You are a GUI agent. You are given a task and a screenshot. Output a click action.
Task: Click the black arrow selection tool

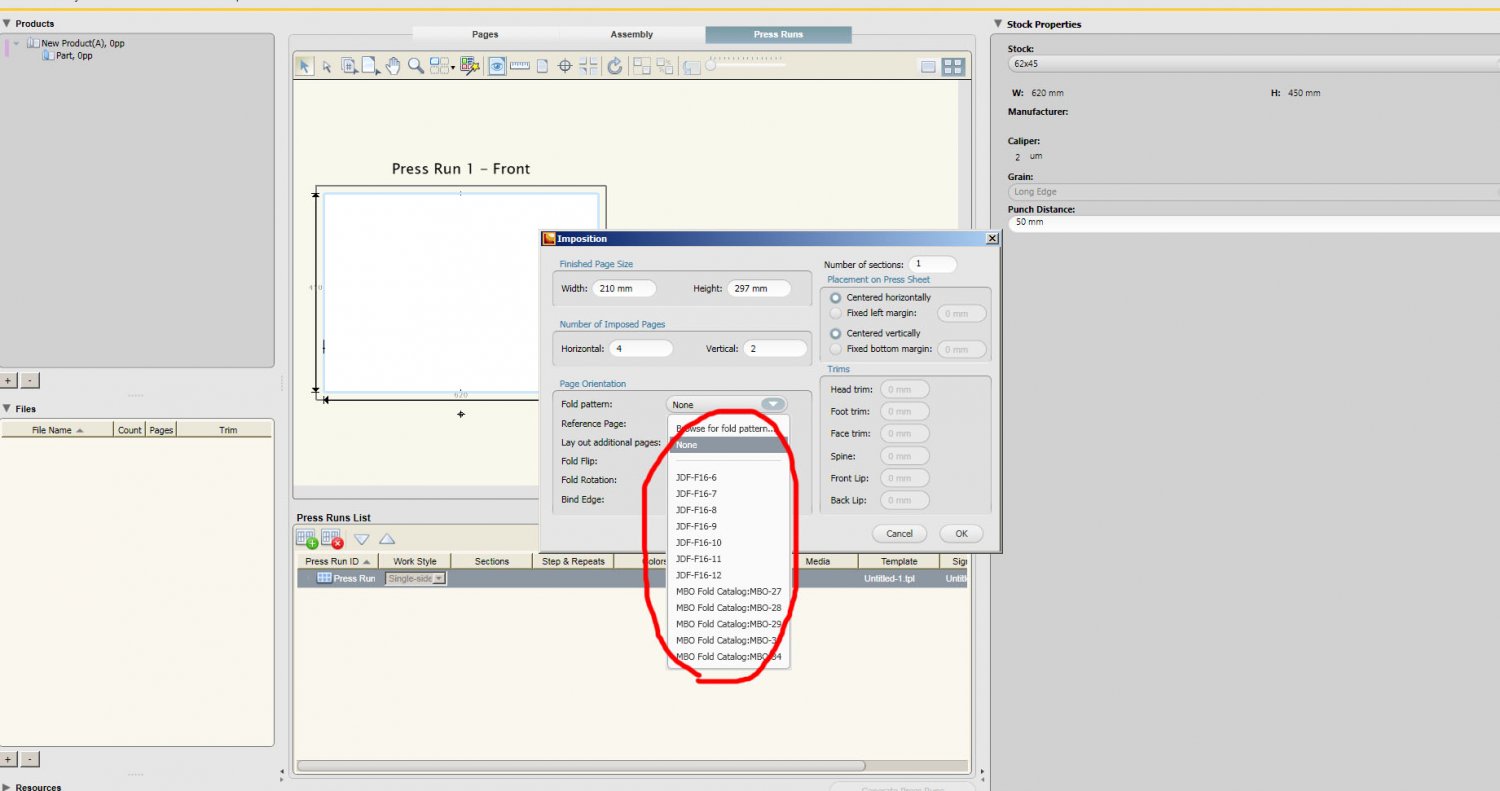point(304,66)
